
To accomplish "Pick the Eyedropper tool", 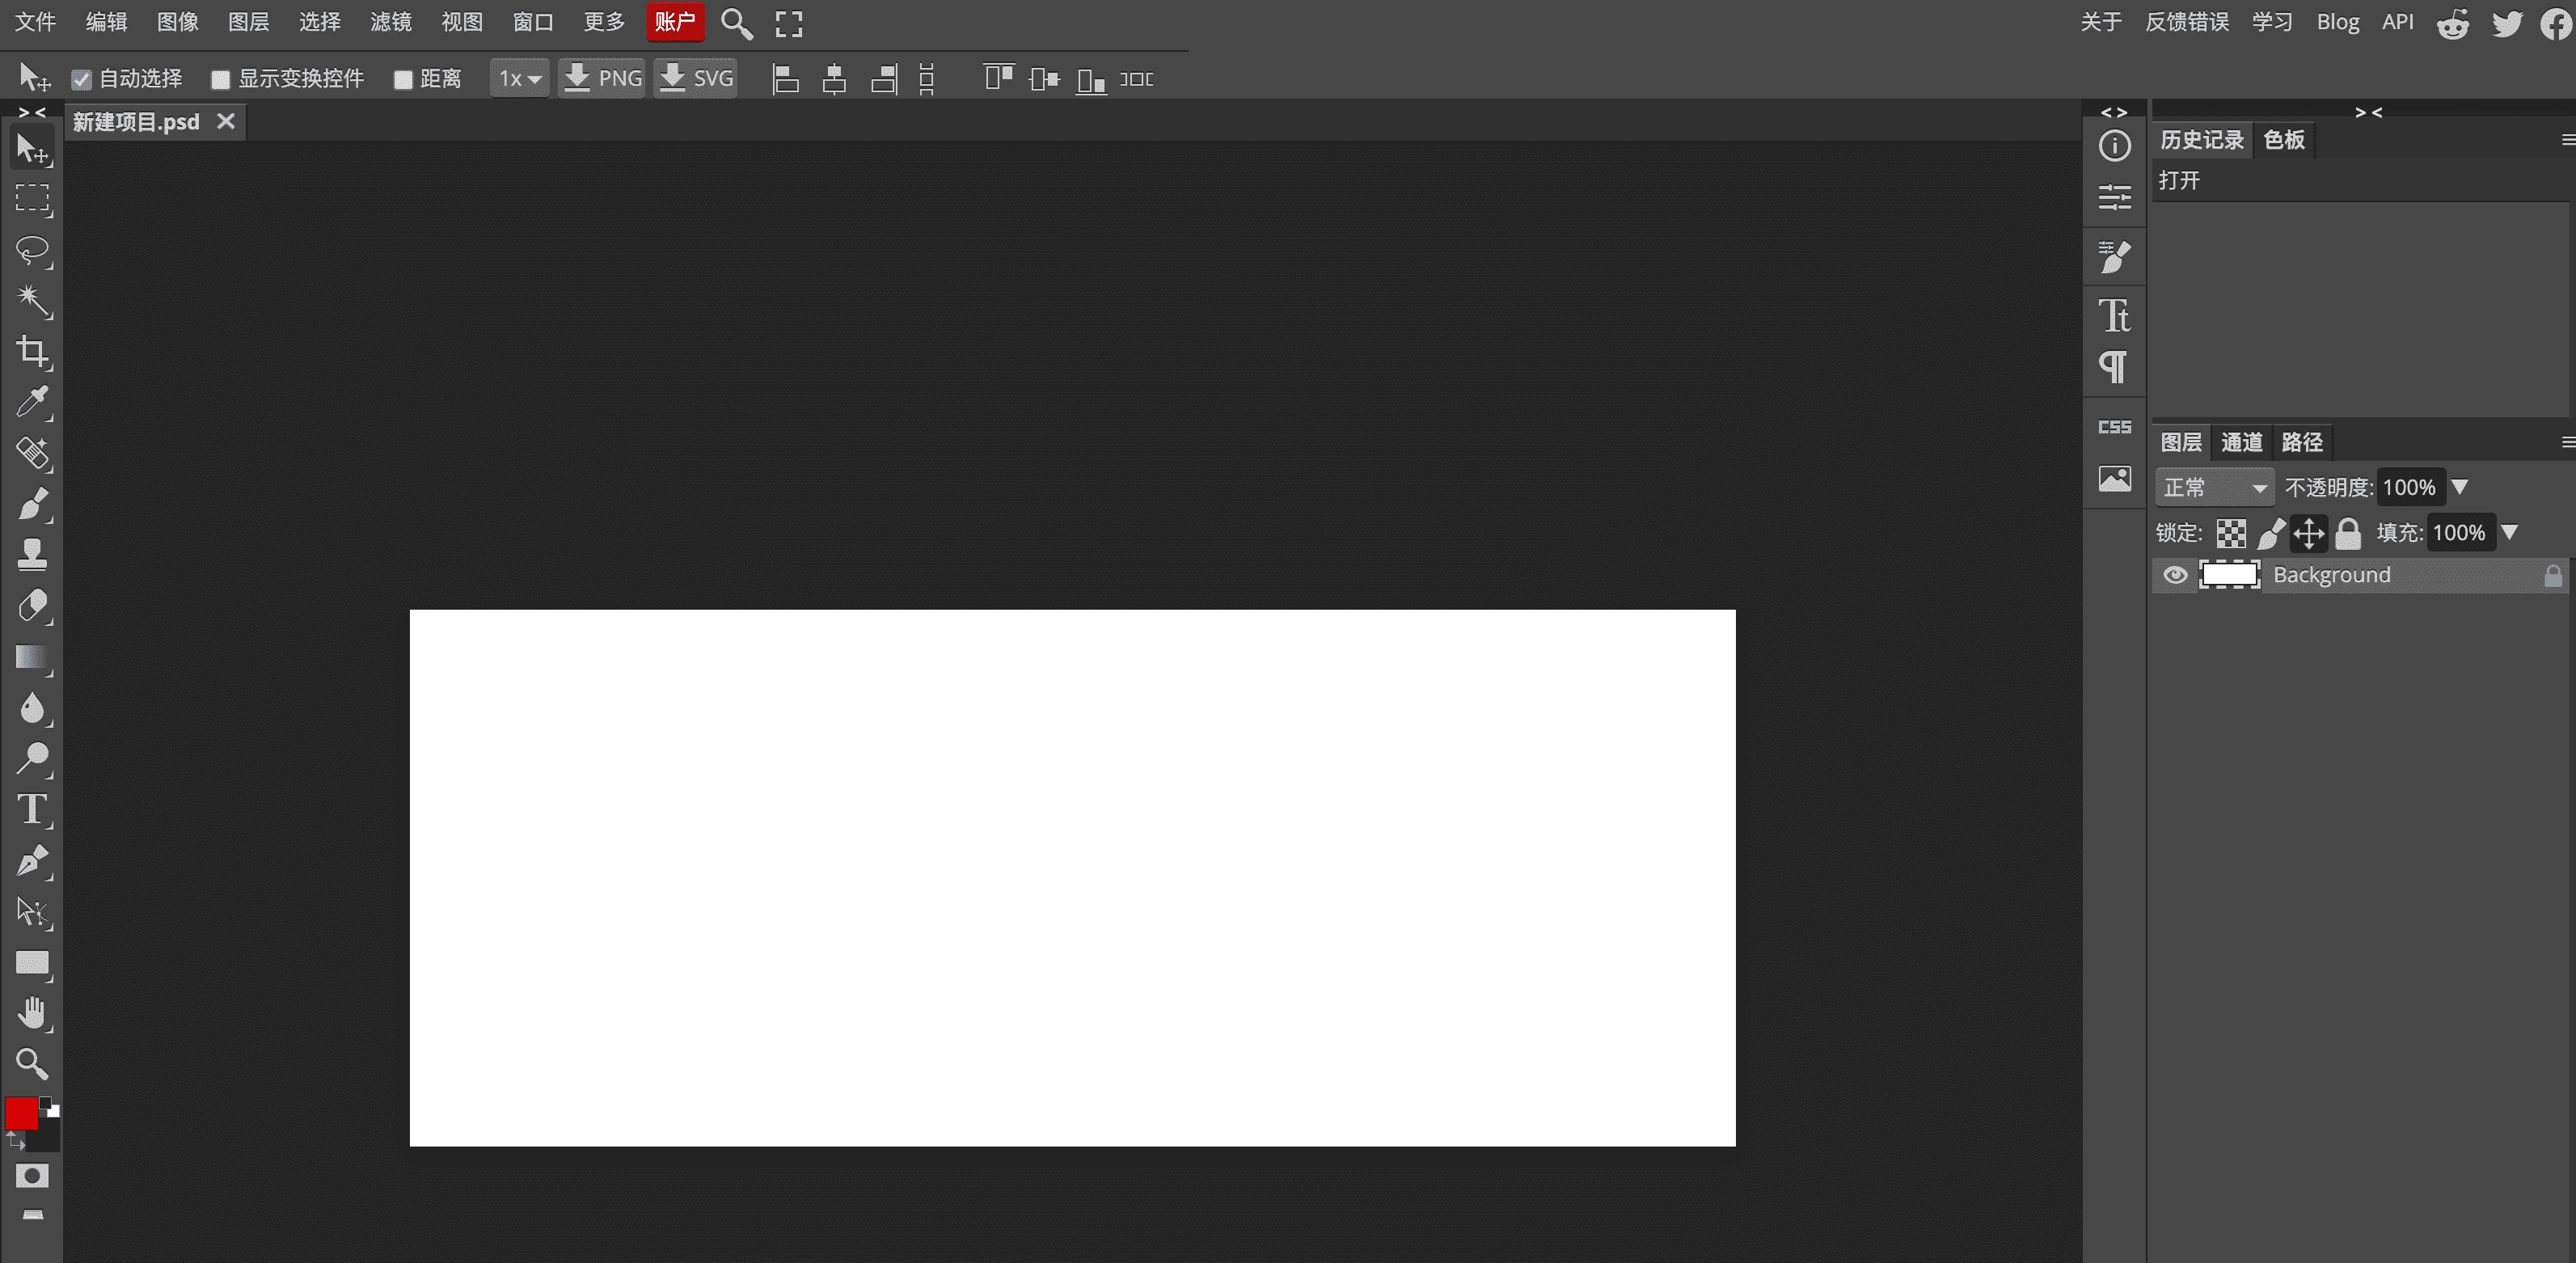I will [x=32, y=402].
